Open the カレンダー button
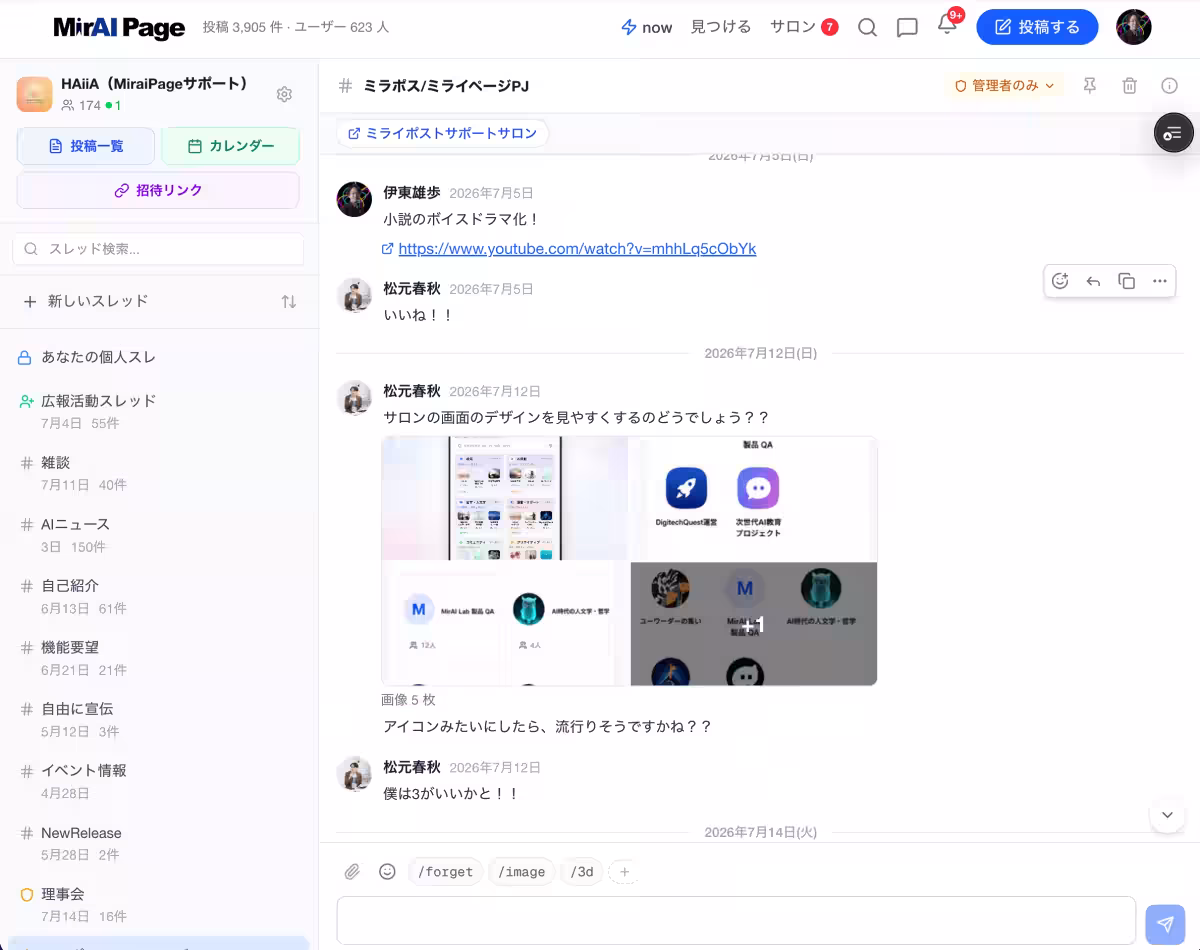Viewport: 1200px width, 950px height. pos(230,146)
